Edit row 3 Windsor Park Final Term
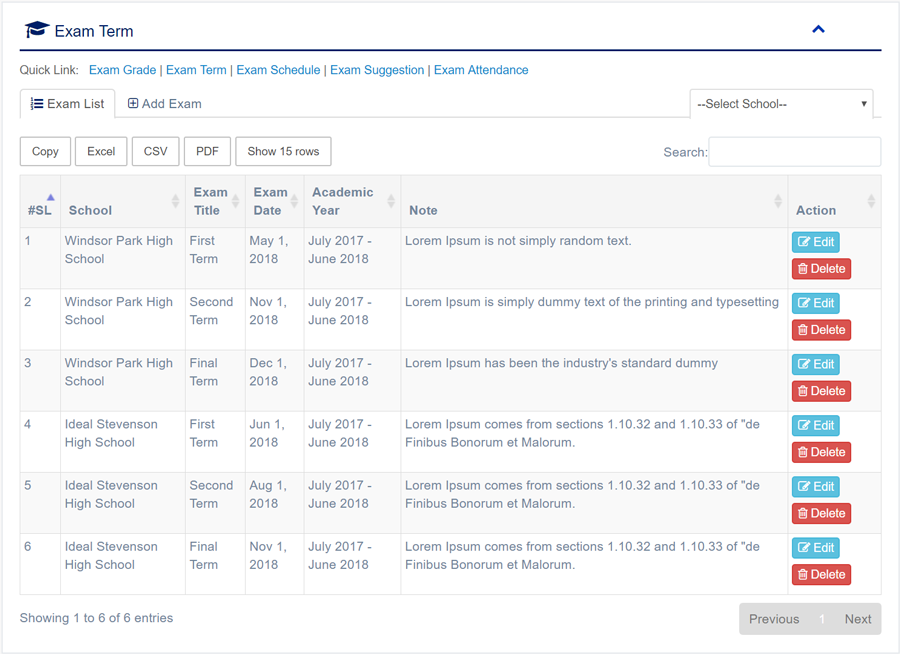Viewport: 900px width, 654px height. [816, 365]
